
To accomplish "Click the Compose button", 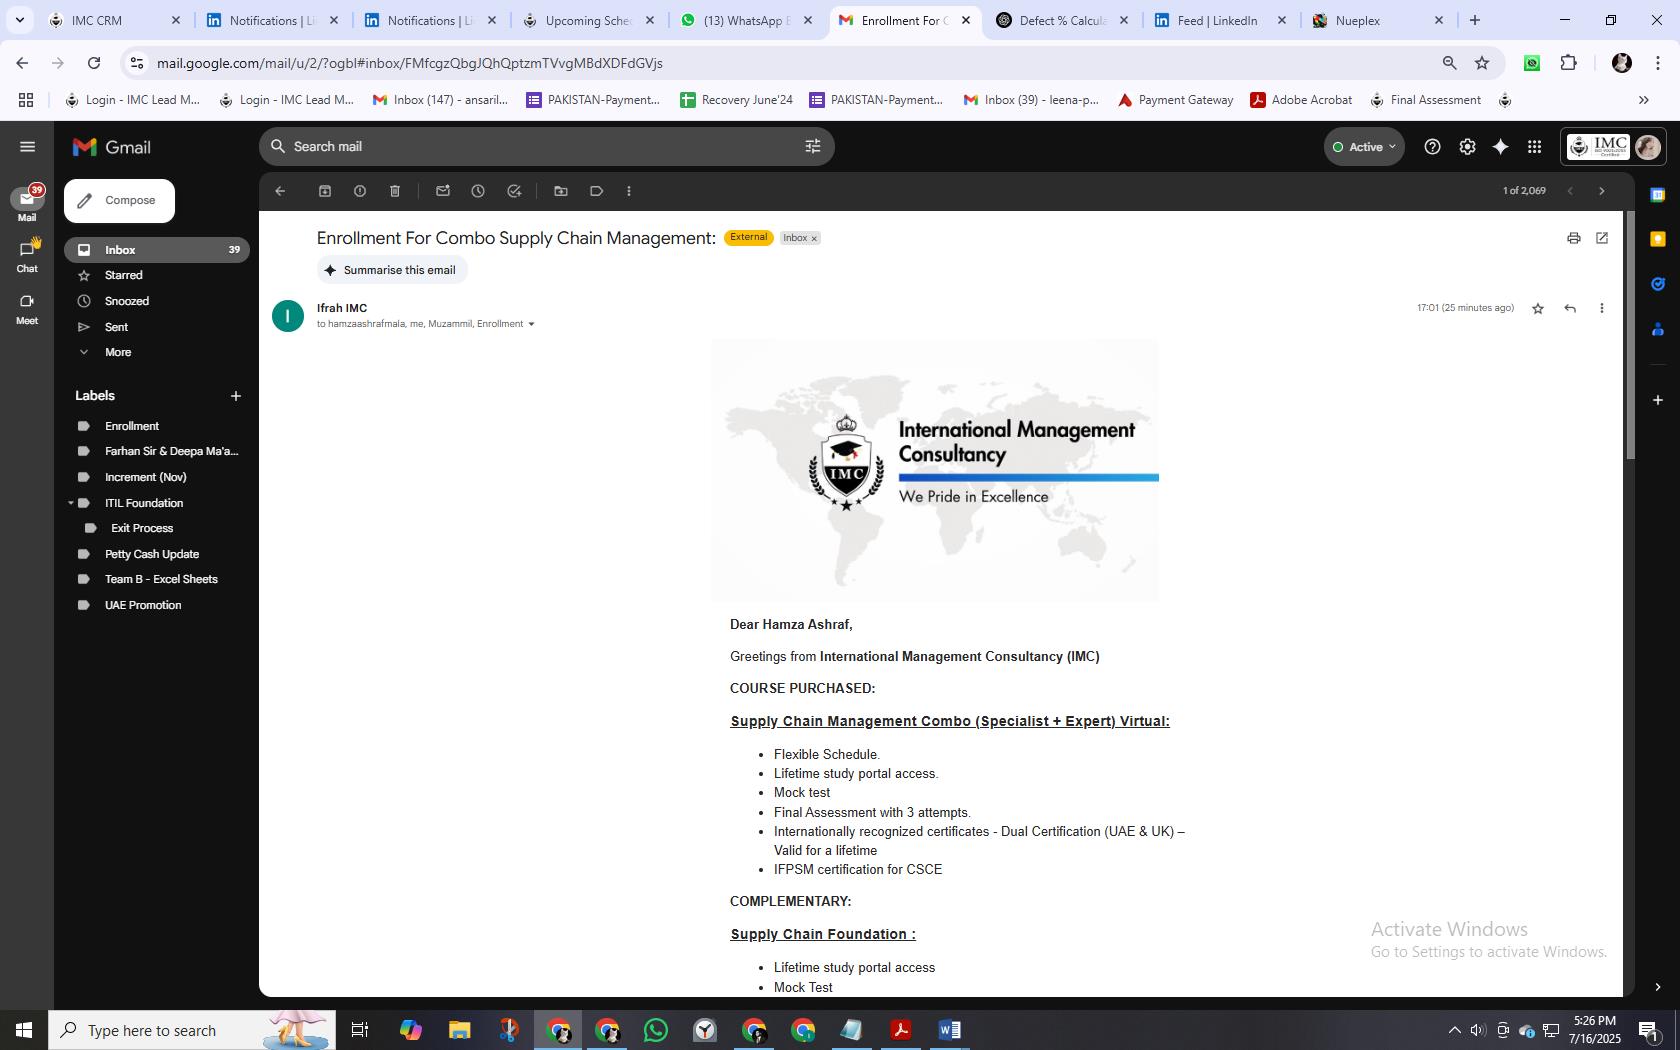I will tap(119, 201).
